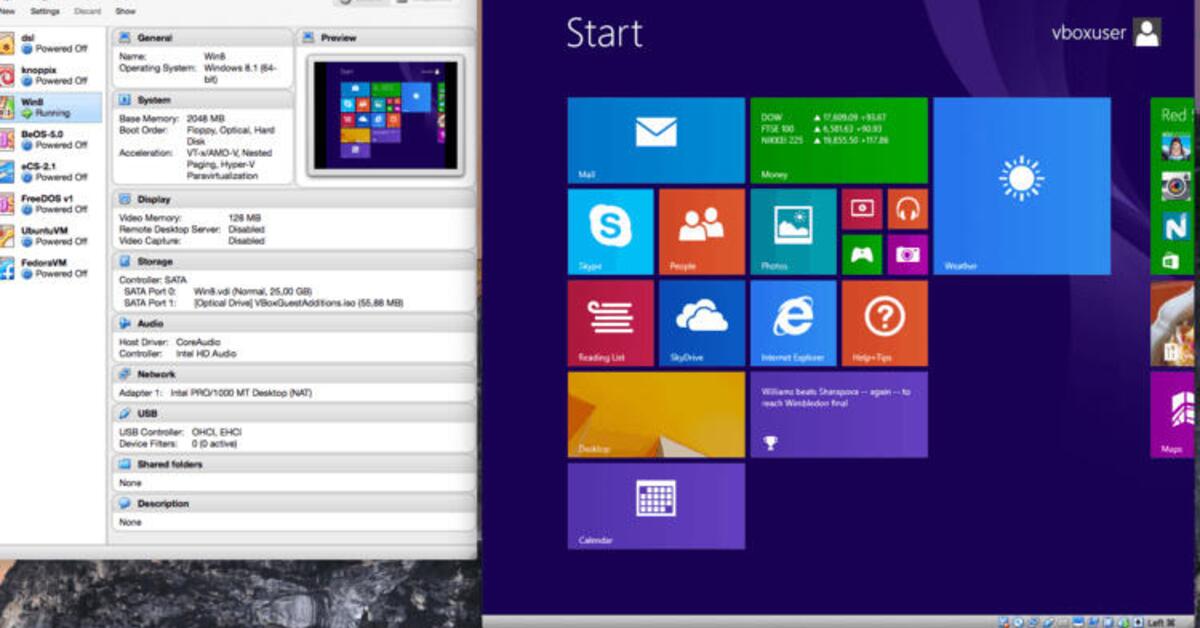Click the Windows 8.1 (64-bit) operating system value
The width and height of the screenshot is (1200, 628).
(x=240, y=73)
